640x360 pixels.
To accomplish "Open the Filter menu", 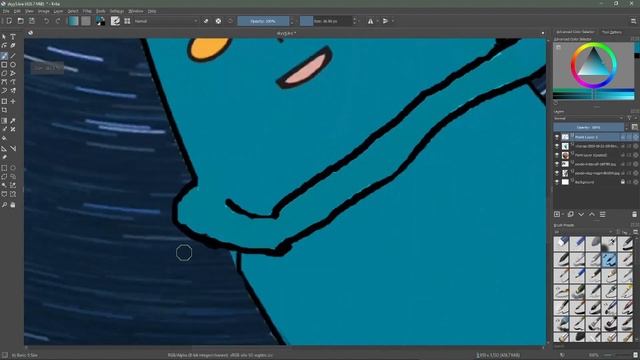I will (87, 11).
